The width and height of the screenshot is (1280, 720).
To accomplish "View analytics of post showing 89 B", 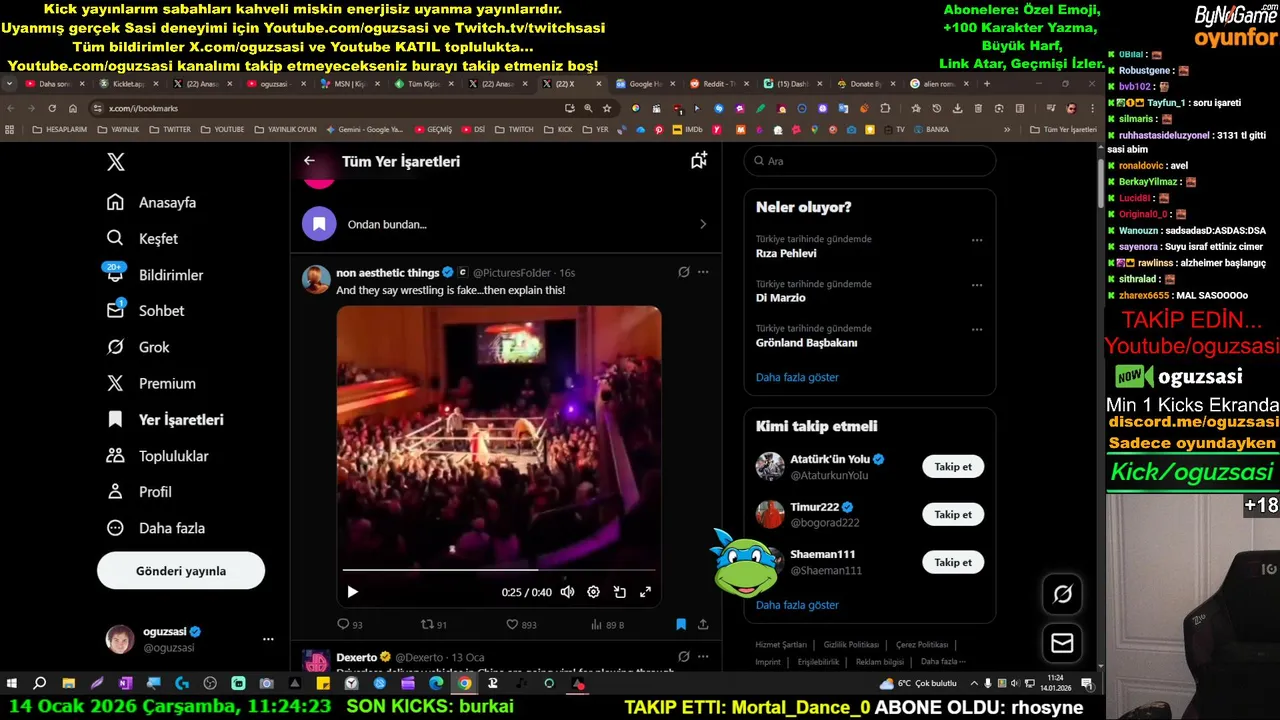I will click(607, 624).
